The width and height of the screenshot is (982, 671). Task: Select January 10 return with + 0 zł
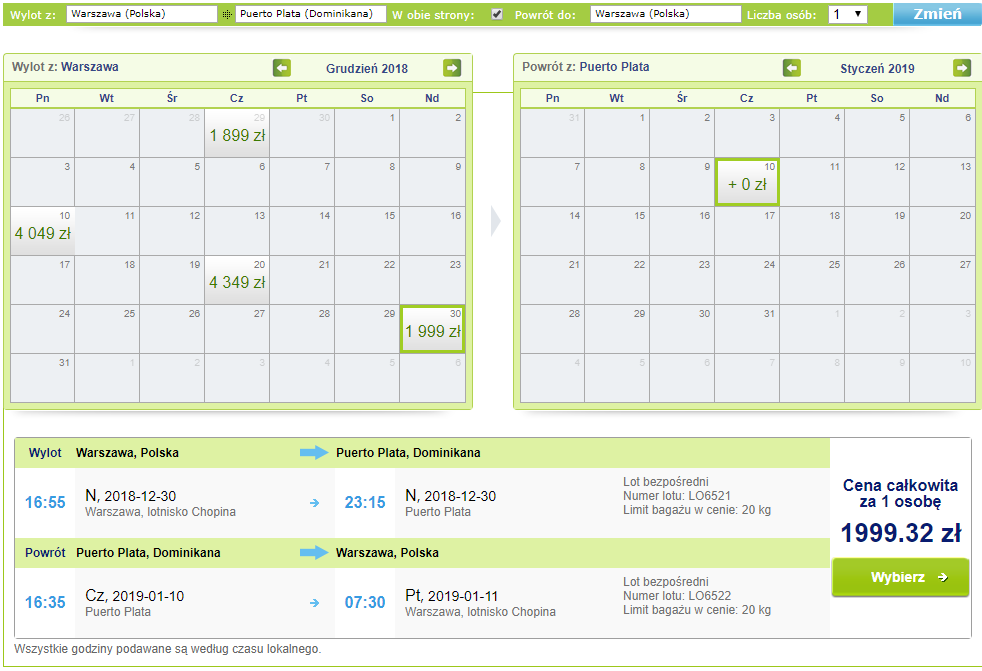(747, 182)
